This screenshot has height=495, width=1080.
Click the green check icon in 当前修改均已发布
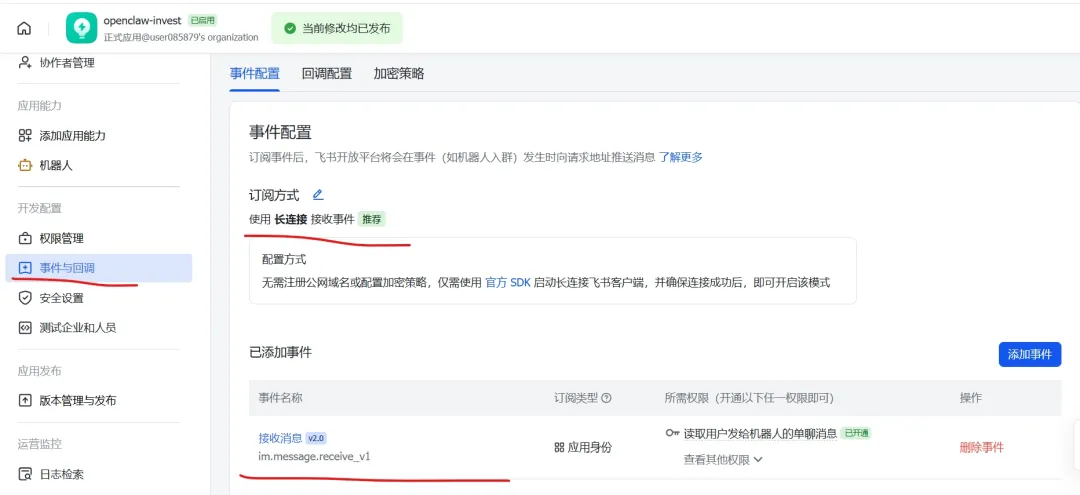[x=290, y=28]
